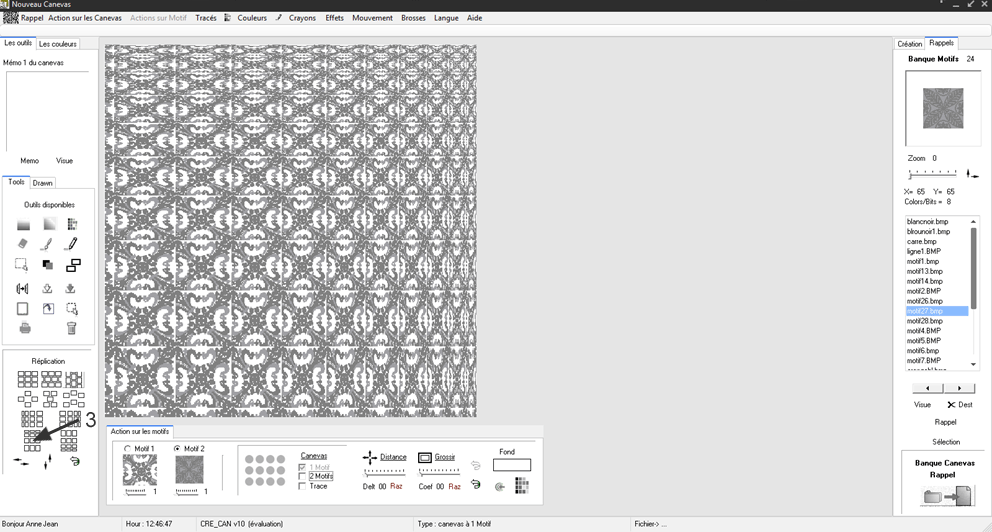Click the four-arrow Distance icon

coord(369,457)
